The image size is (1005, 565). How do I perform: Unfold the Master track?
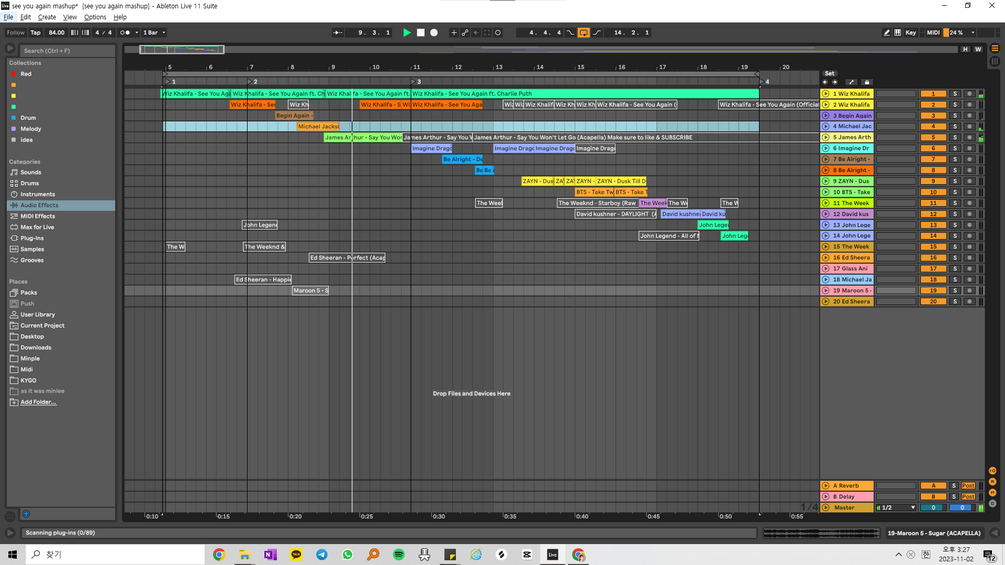[x=826, y=507]
